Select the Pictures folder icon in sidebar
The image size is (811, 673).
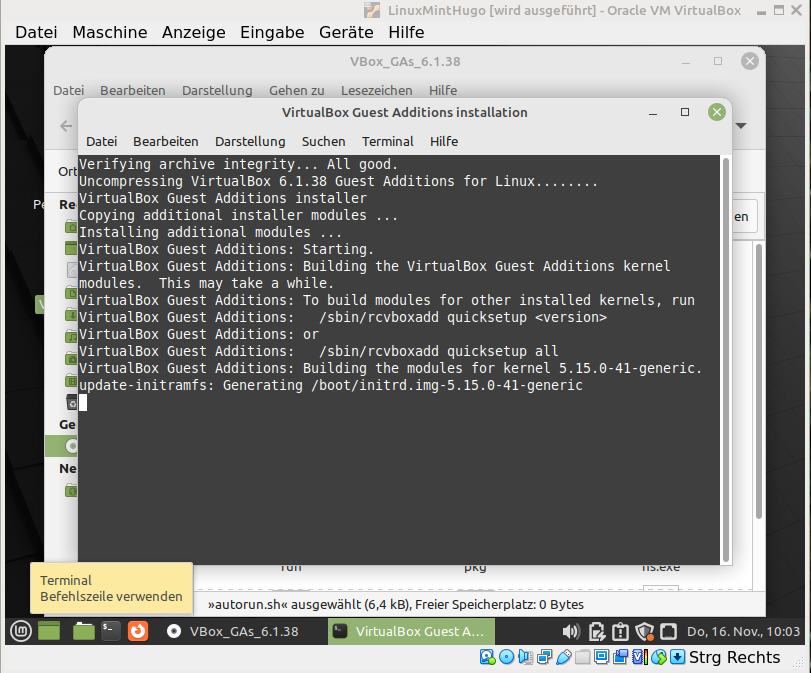point(71,358)
